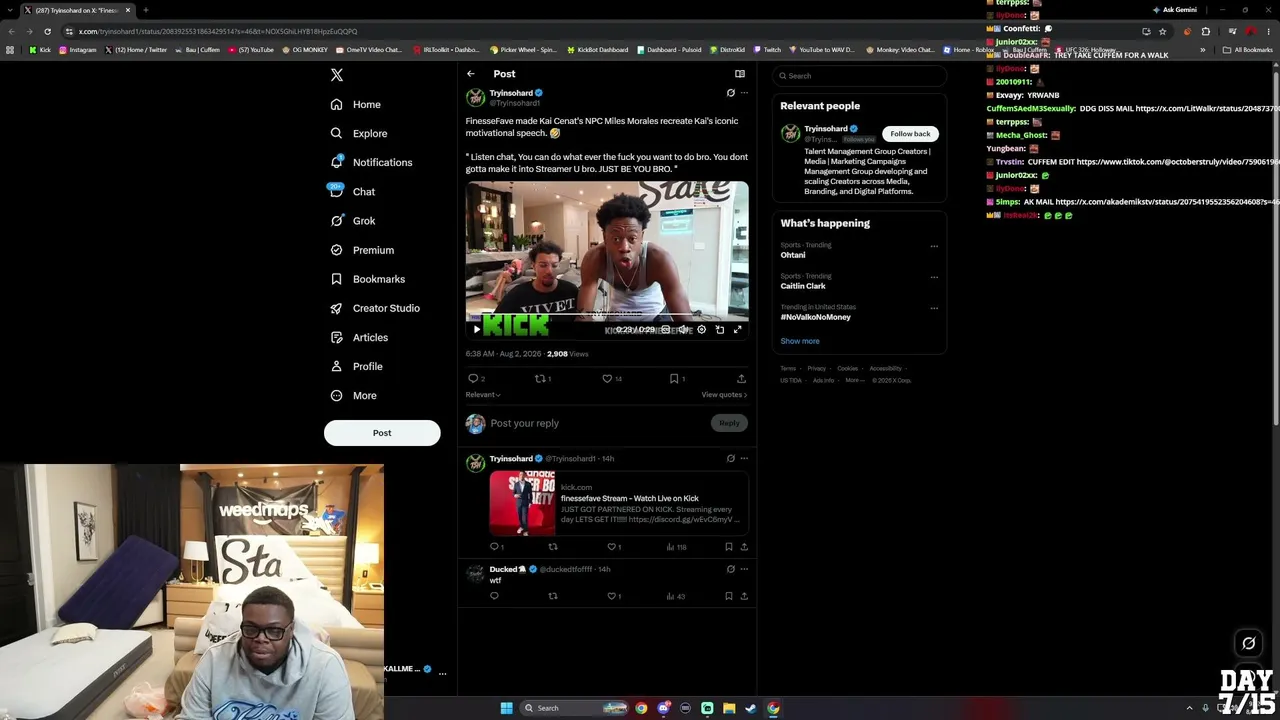Expand the More menu in sidebar
Image resolution: width=1280 pixels, height=720 pixels.
point(354,395)
